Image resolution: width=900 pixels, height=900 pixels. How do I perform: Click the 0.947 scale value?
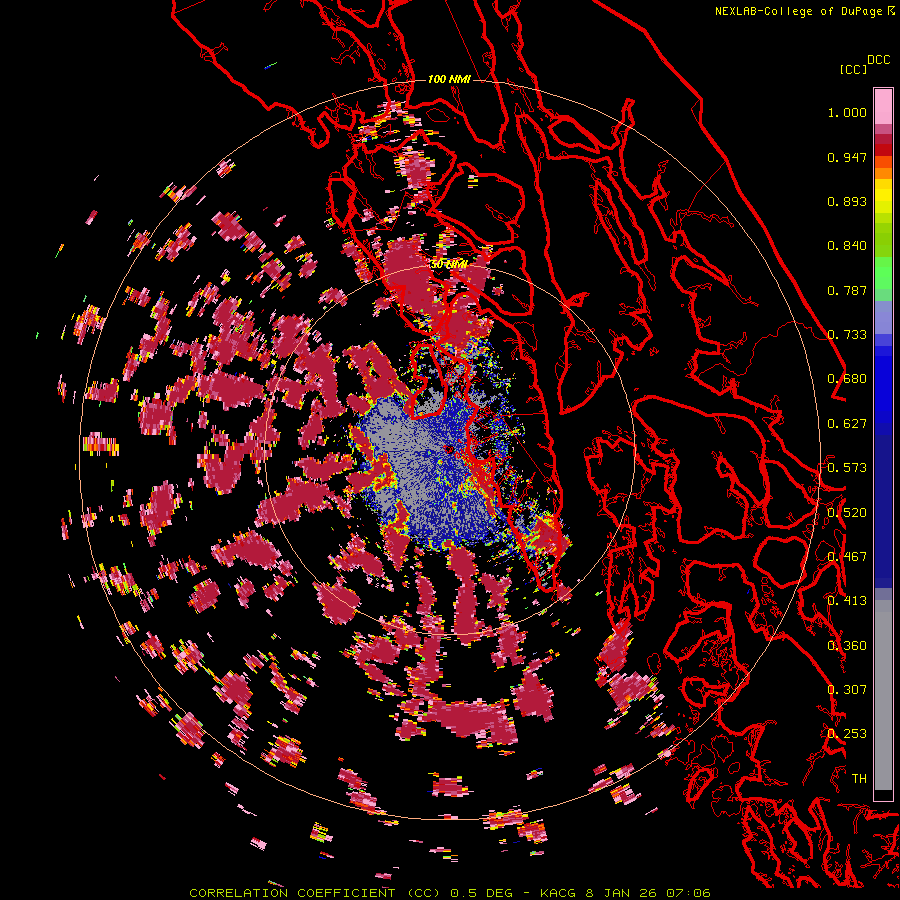[847, 157]
